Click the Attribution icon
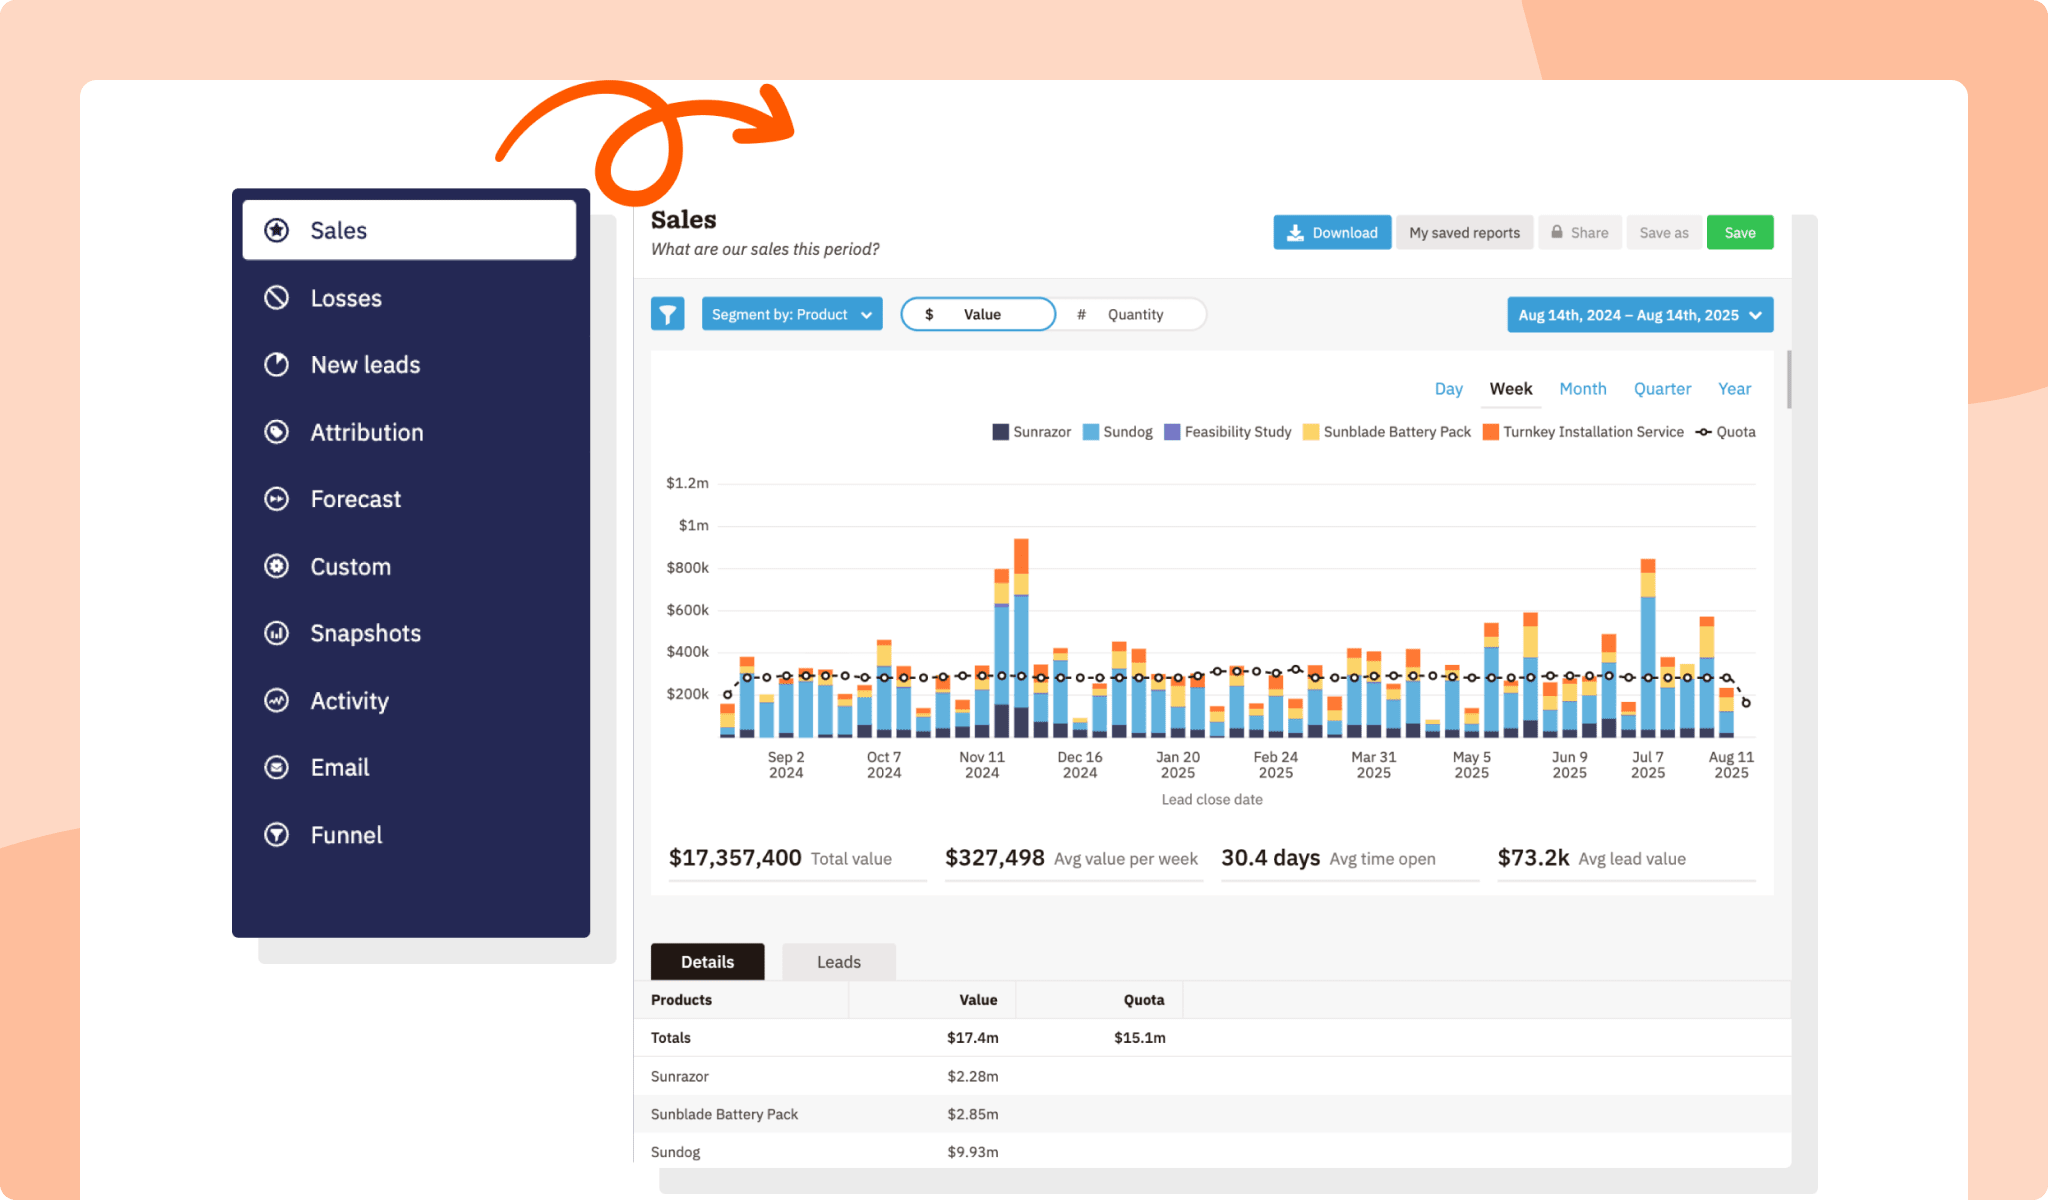The width and height of the screenshot is (2048, 1200). pos(277,431)
